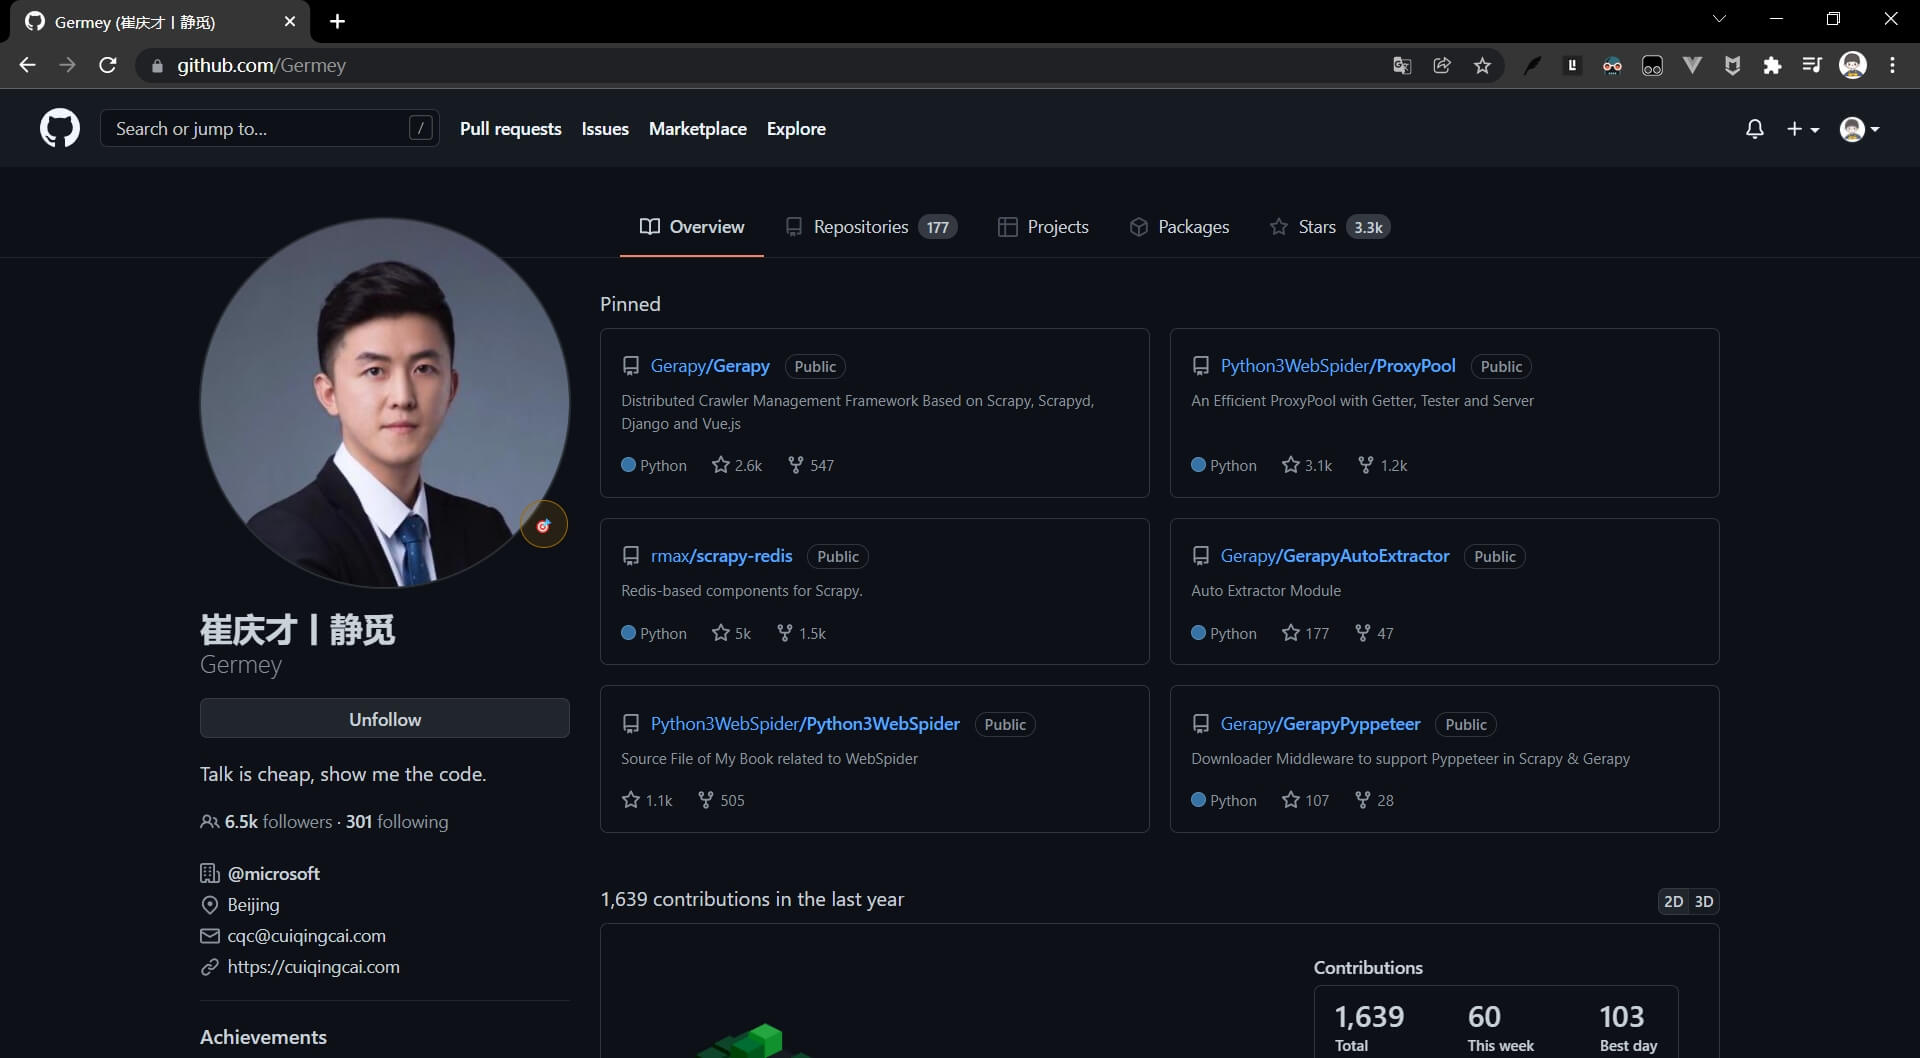Open the @microsoft organization link
Viewport: 1920px width, 1058px height.
click(273, 873)
